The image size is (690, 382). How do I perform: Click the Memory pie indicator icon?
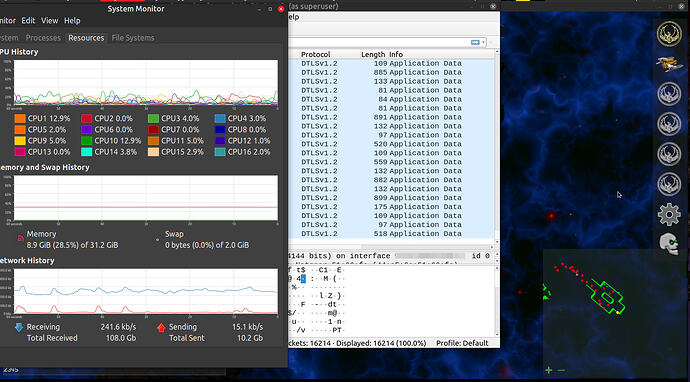click(20, 238)
